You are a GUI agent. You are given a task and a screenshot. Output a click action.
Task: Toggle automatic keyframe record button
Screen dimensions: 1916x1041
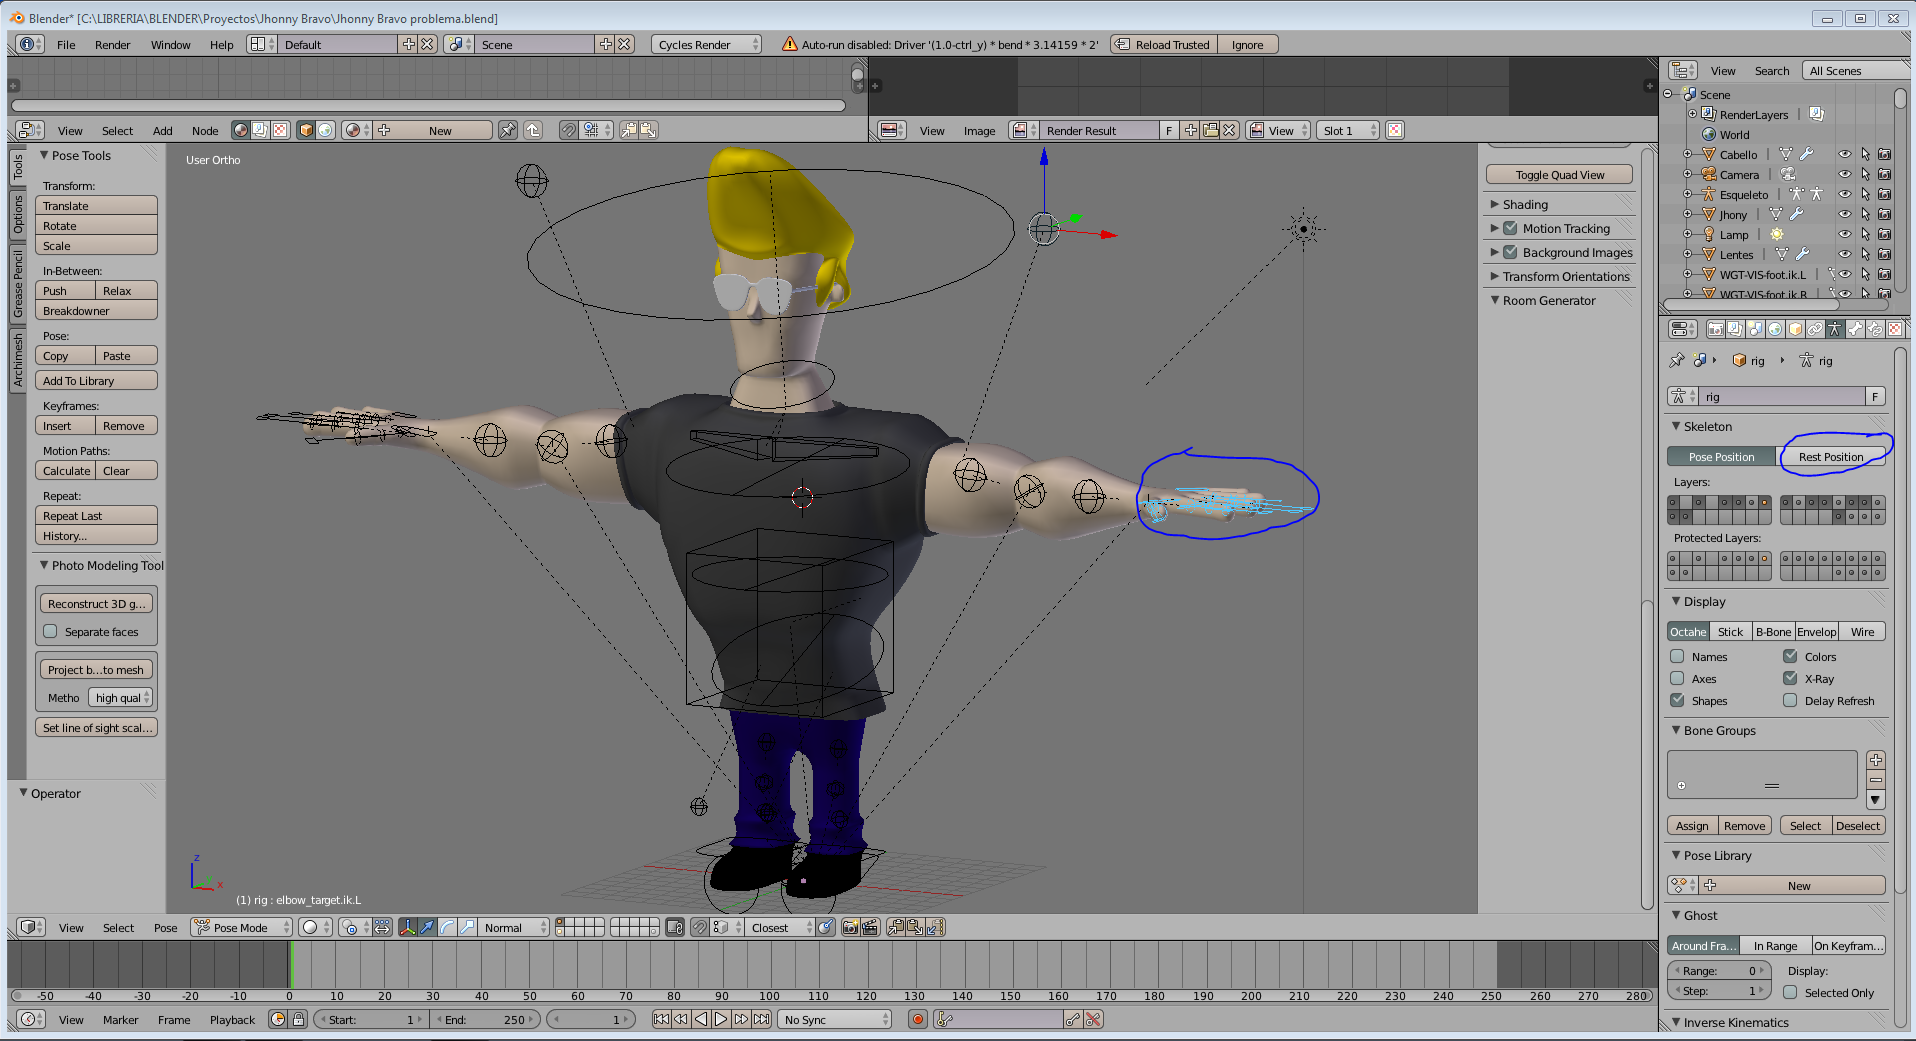pos(918,1019)
